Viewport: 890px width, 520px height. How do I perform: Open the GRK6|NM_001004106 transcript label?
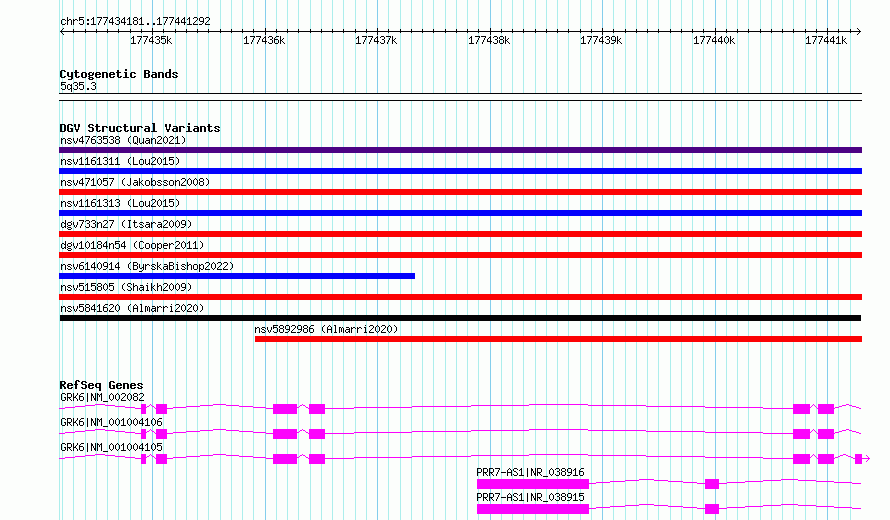[111, 422]
